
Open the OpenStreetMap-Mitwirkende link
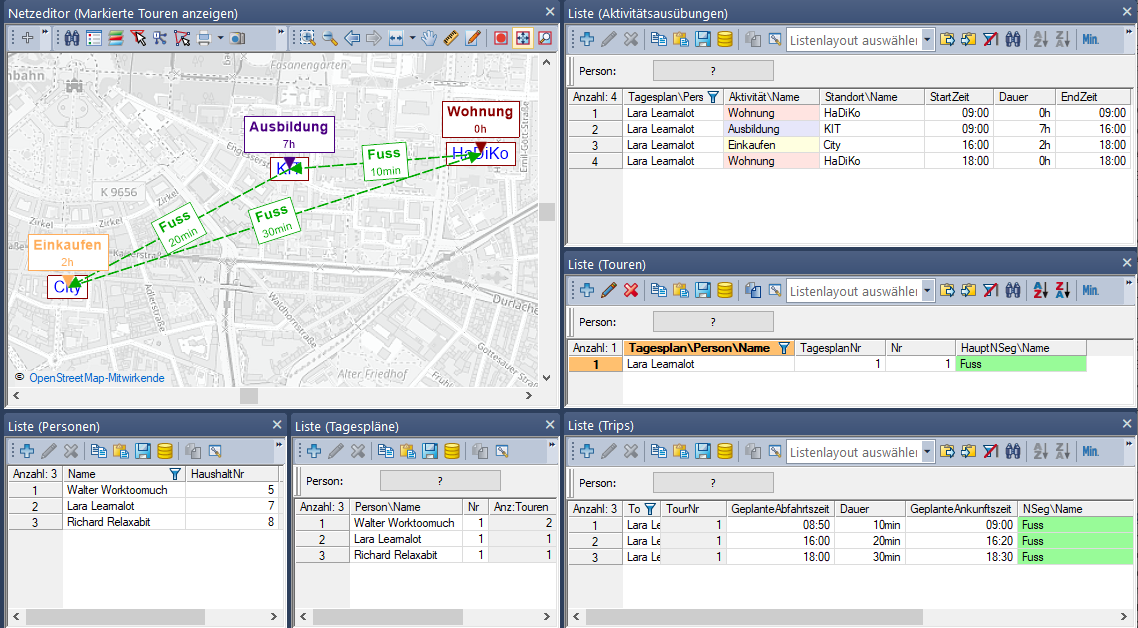pyautogui.click(x=97, y=378)
